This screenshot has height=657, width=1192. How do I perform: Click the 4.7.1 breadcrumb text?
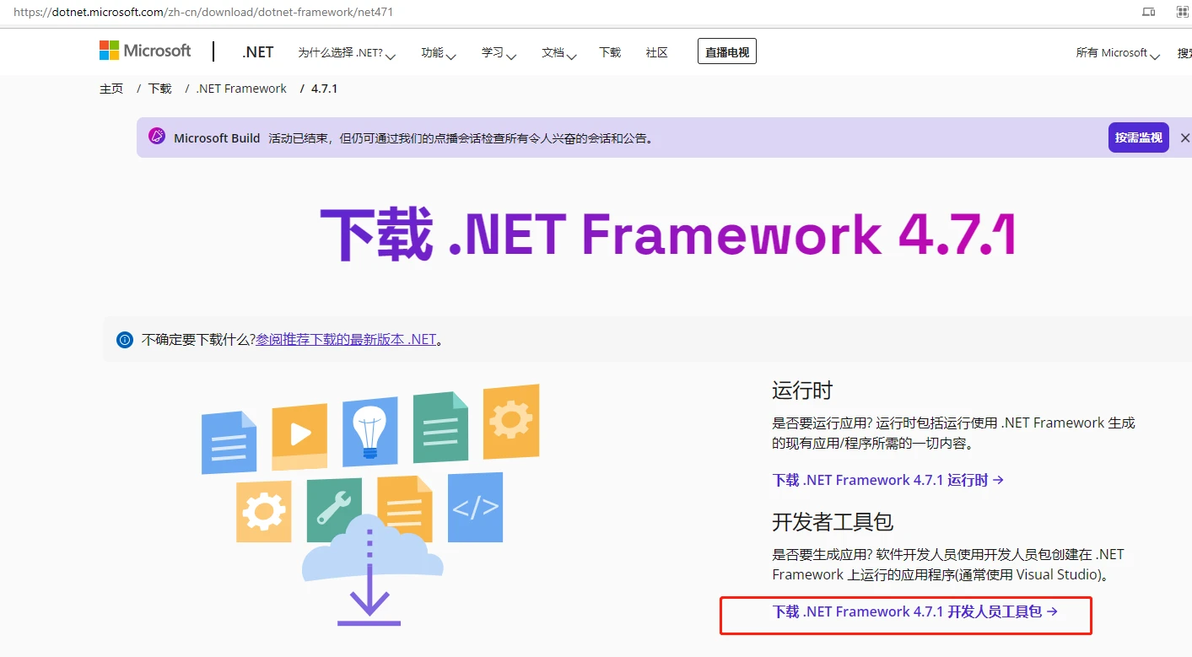click(324, 88)
